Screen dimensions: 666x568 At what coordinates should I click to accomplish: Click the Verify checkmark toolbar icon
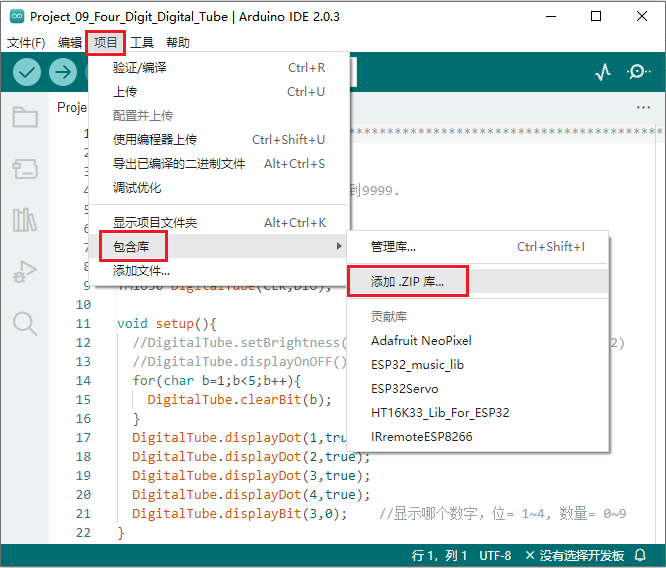(27, 72)
